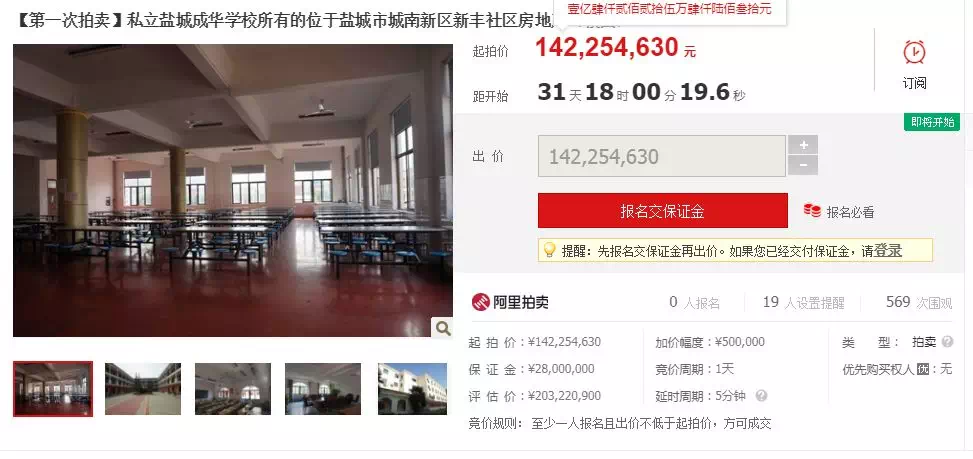Open the 报名必看 link

pyautogui.click(x=850, y=212)
